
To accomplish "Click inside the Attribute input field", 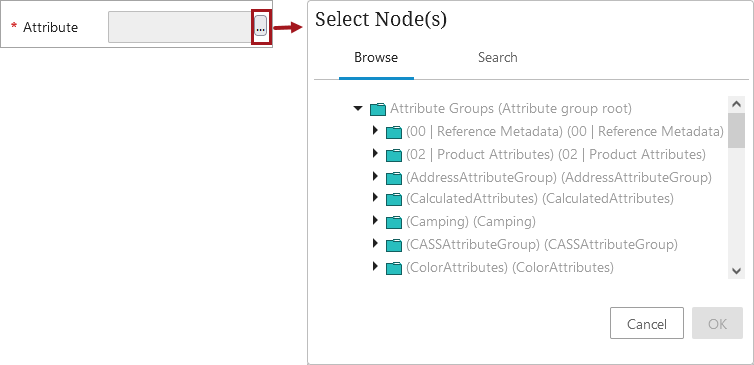I will [180, 27].
